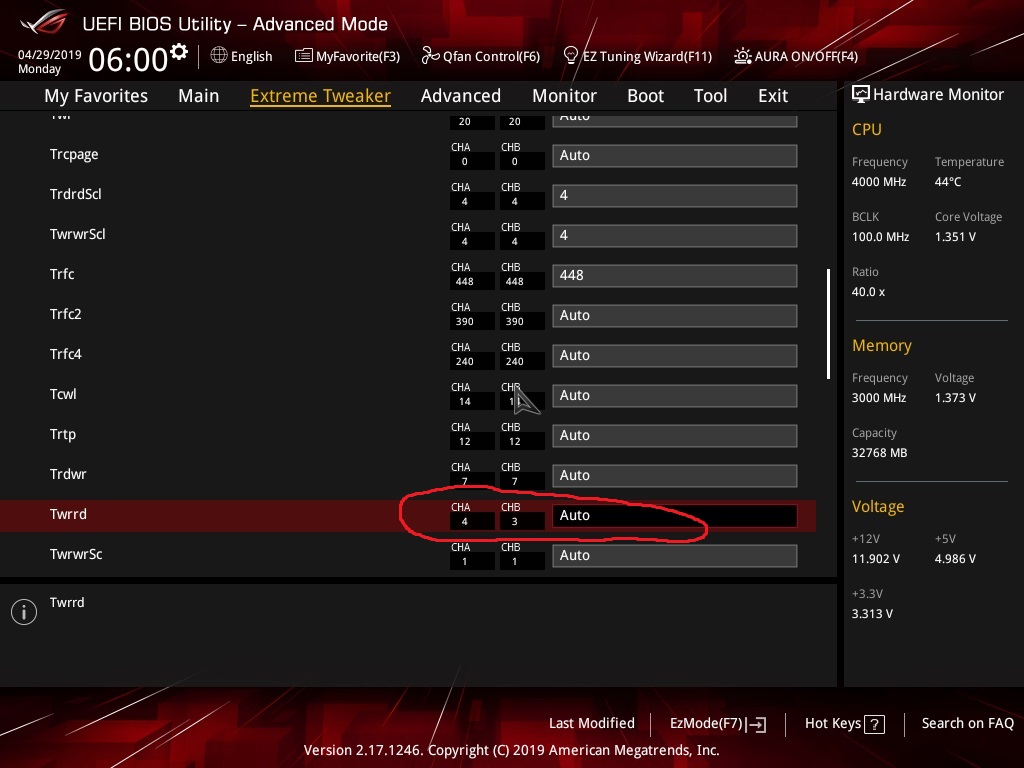This screenshot has width=1024, height=768.
Task: Select the Tcwl row label
Action: [63, 394]
